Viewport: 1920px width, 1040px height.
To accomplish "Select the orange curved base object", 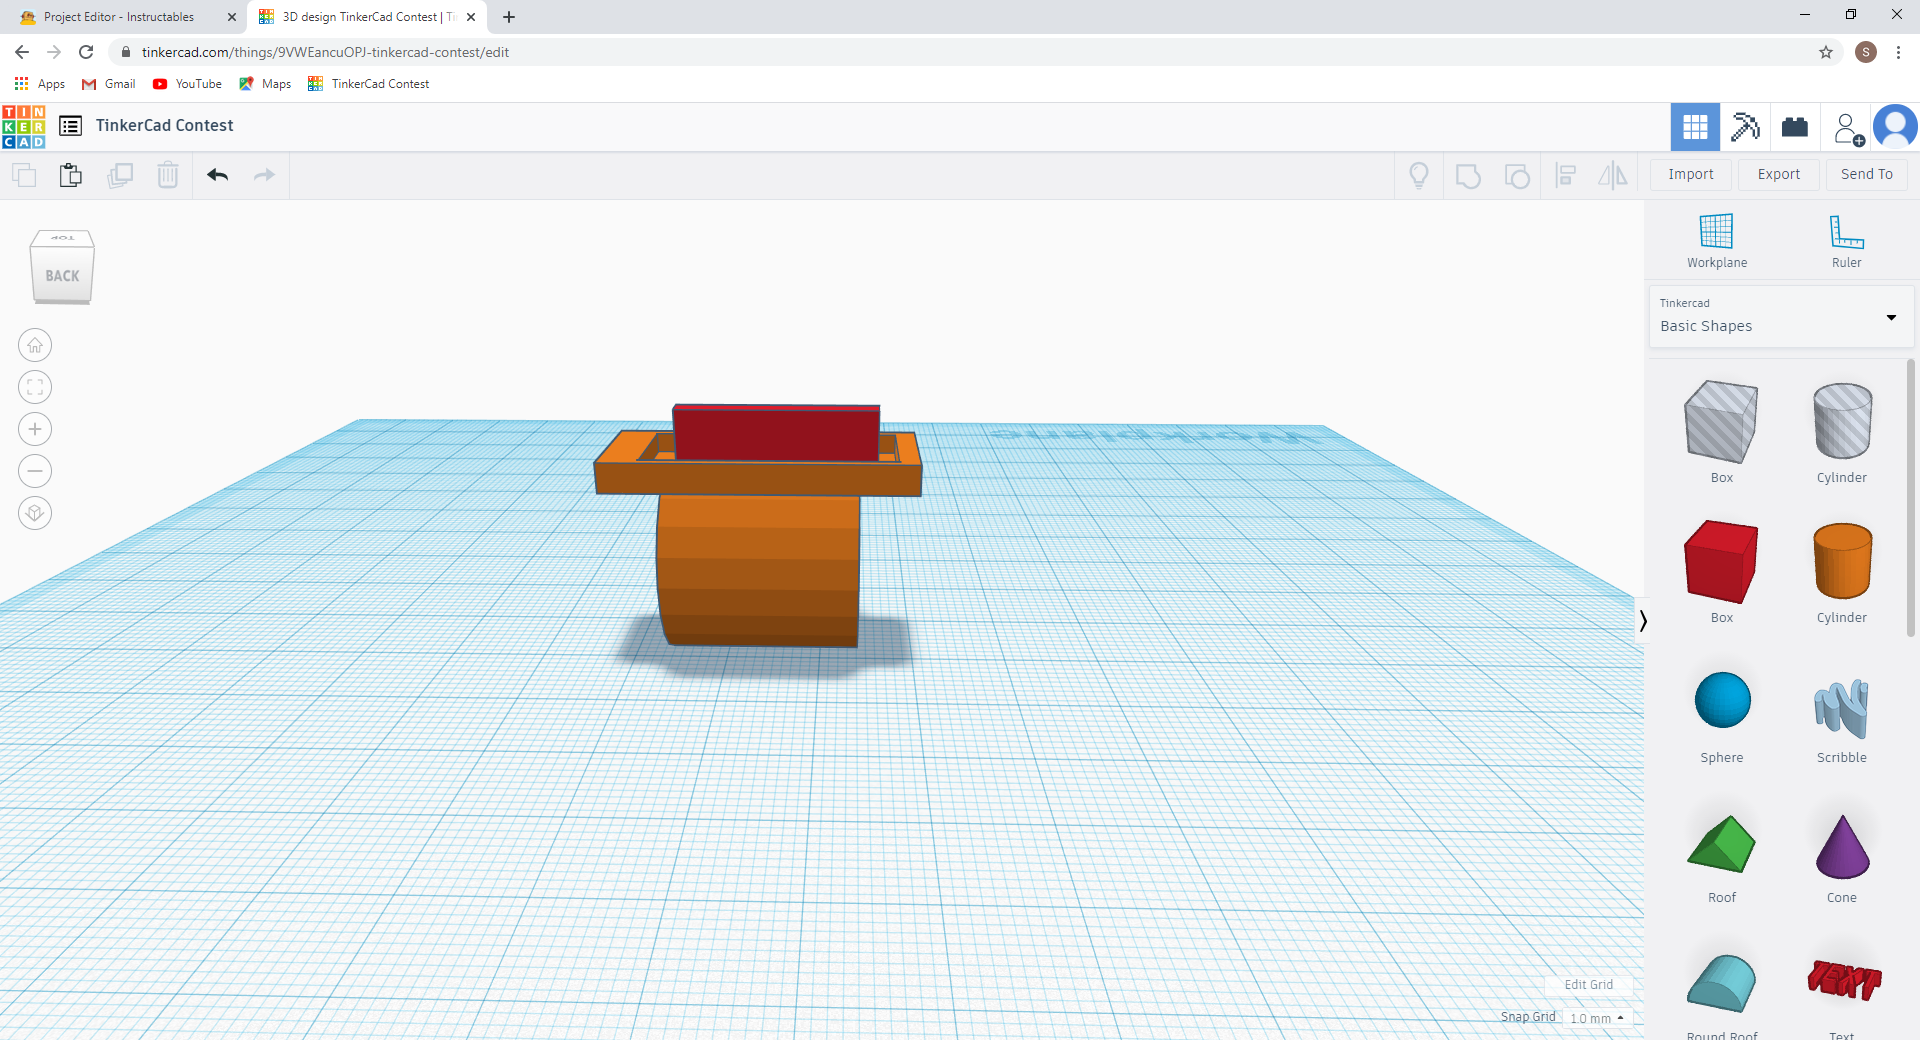I will pos(758,570).
